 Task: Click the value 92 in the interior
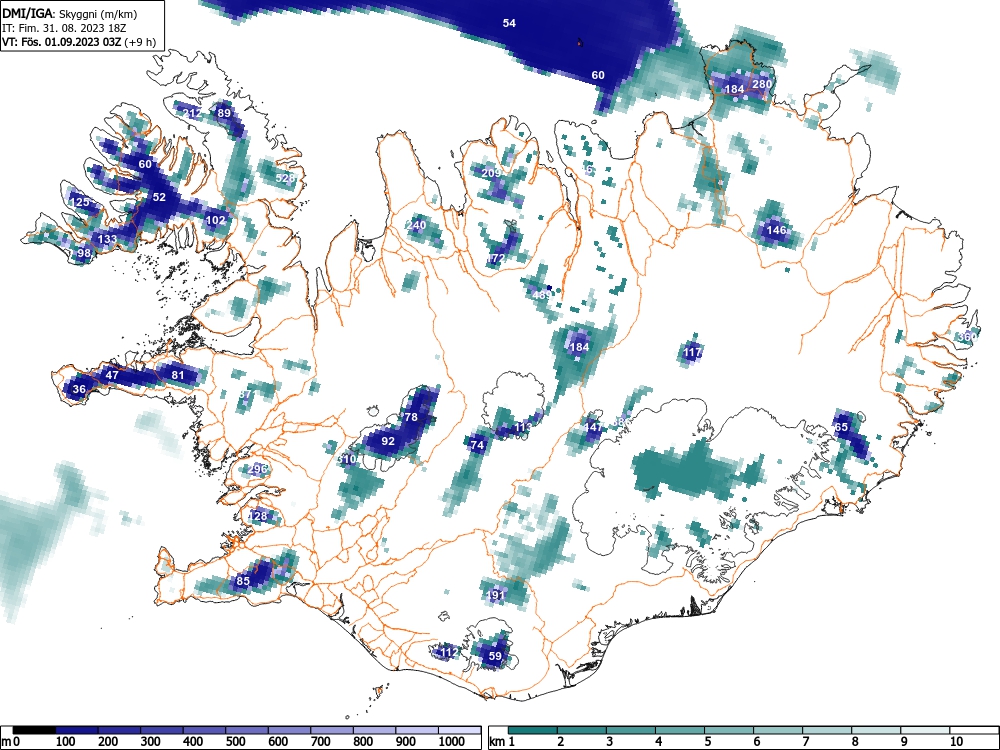(388, 441)
